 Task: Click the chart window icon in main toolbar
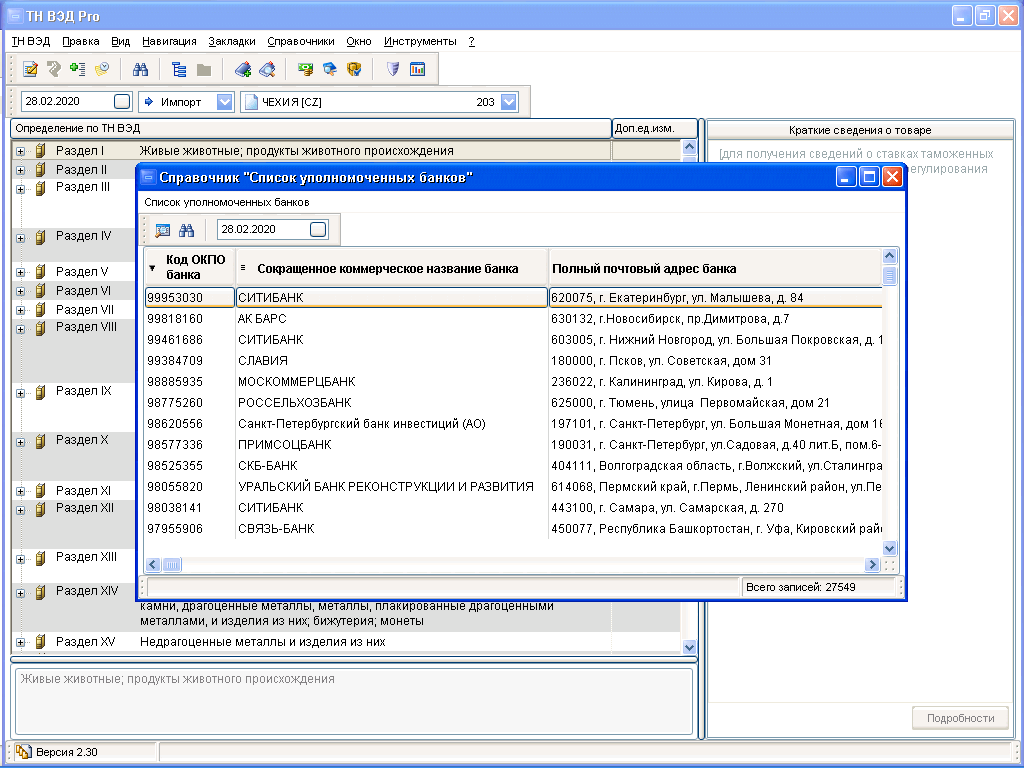tap(417, 69)
